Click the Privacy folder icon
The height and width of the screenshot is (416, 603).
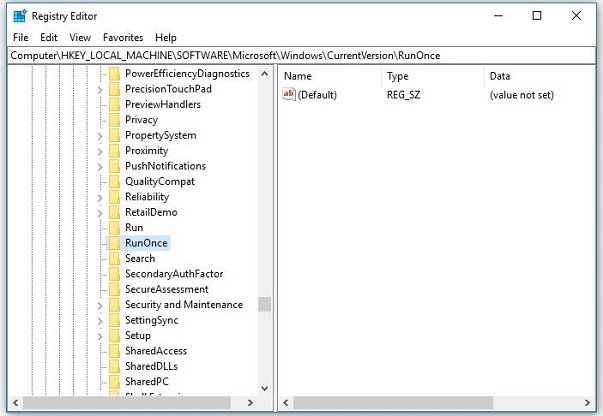pos(114,120)
